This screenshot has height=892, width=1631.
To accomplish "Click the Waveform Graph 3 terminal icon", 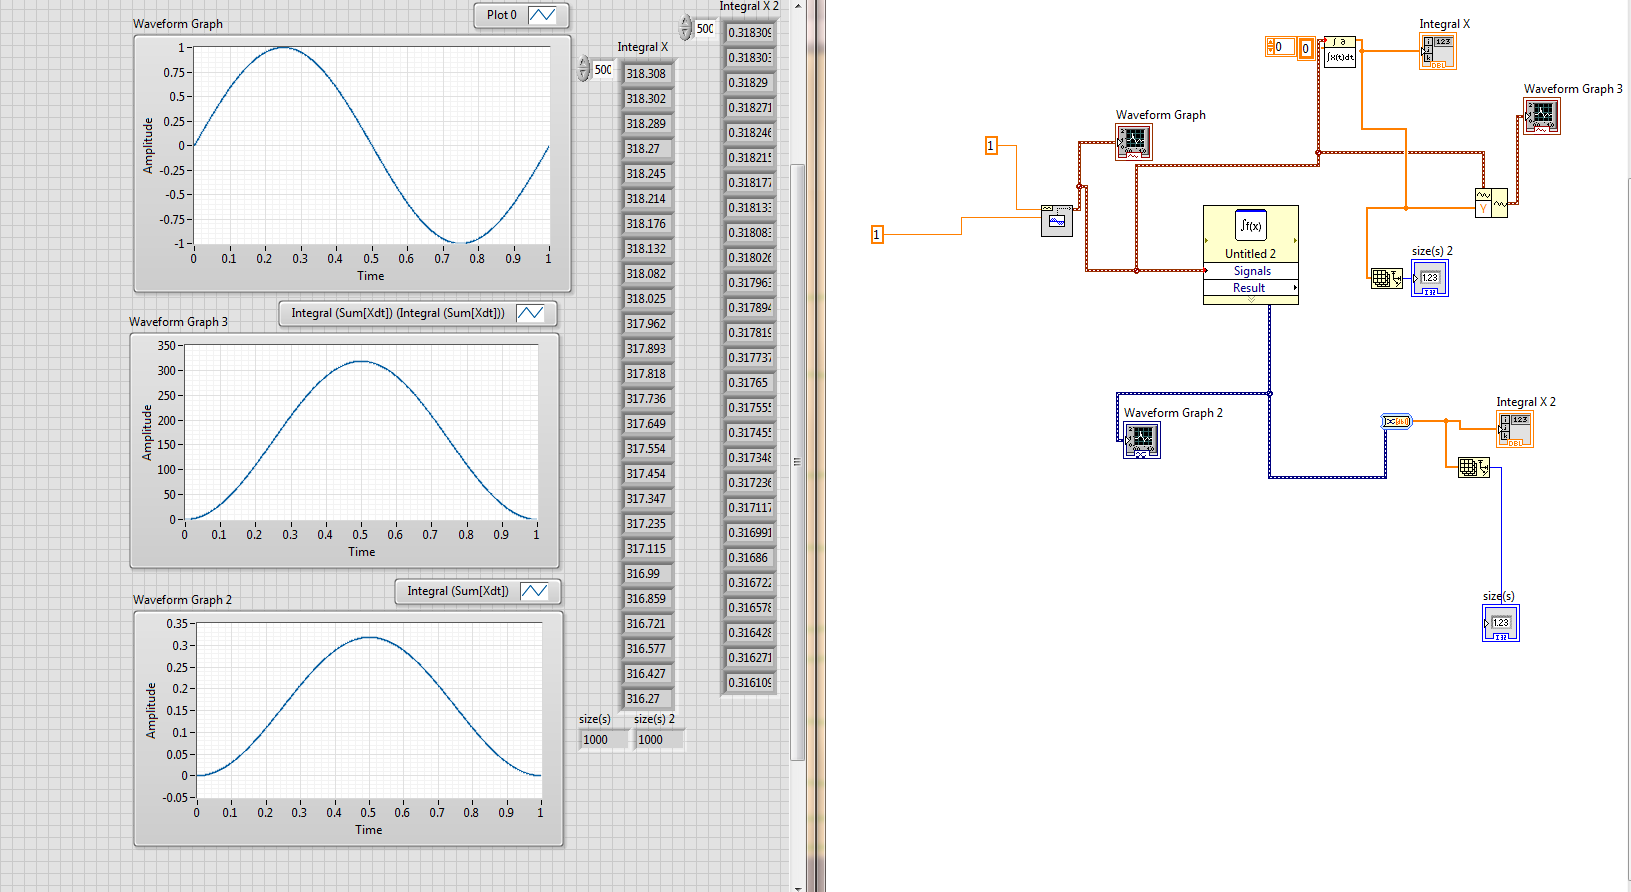I will [1541, 116].
